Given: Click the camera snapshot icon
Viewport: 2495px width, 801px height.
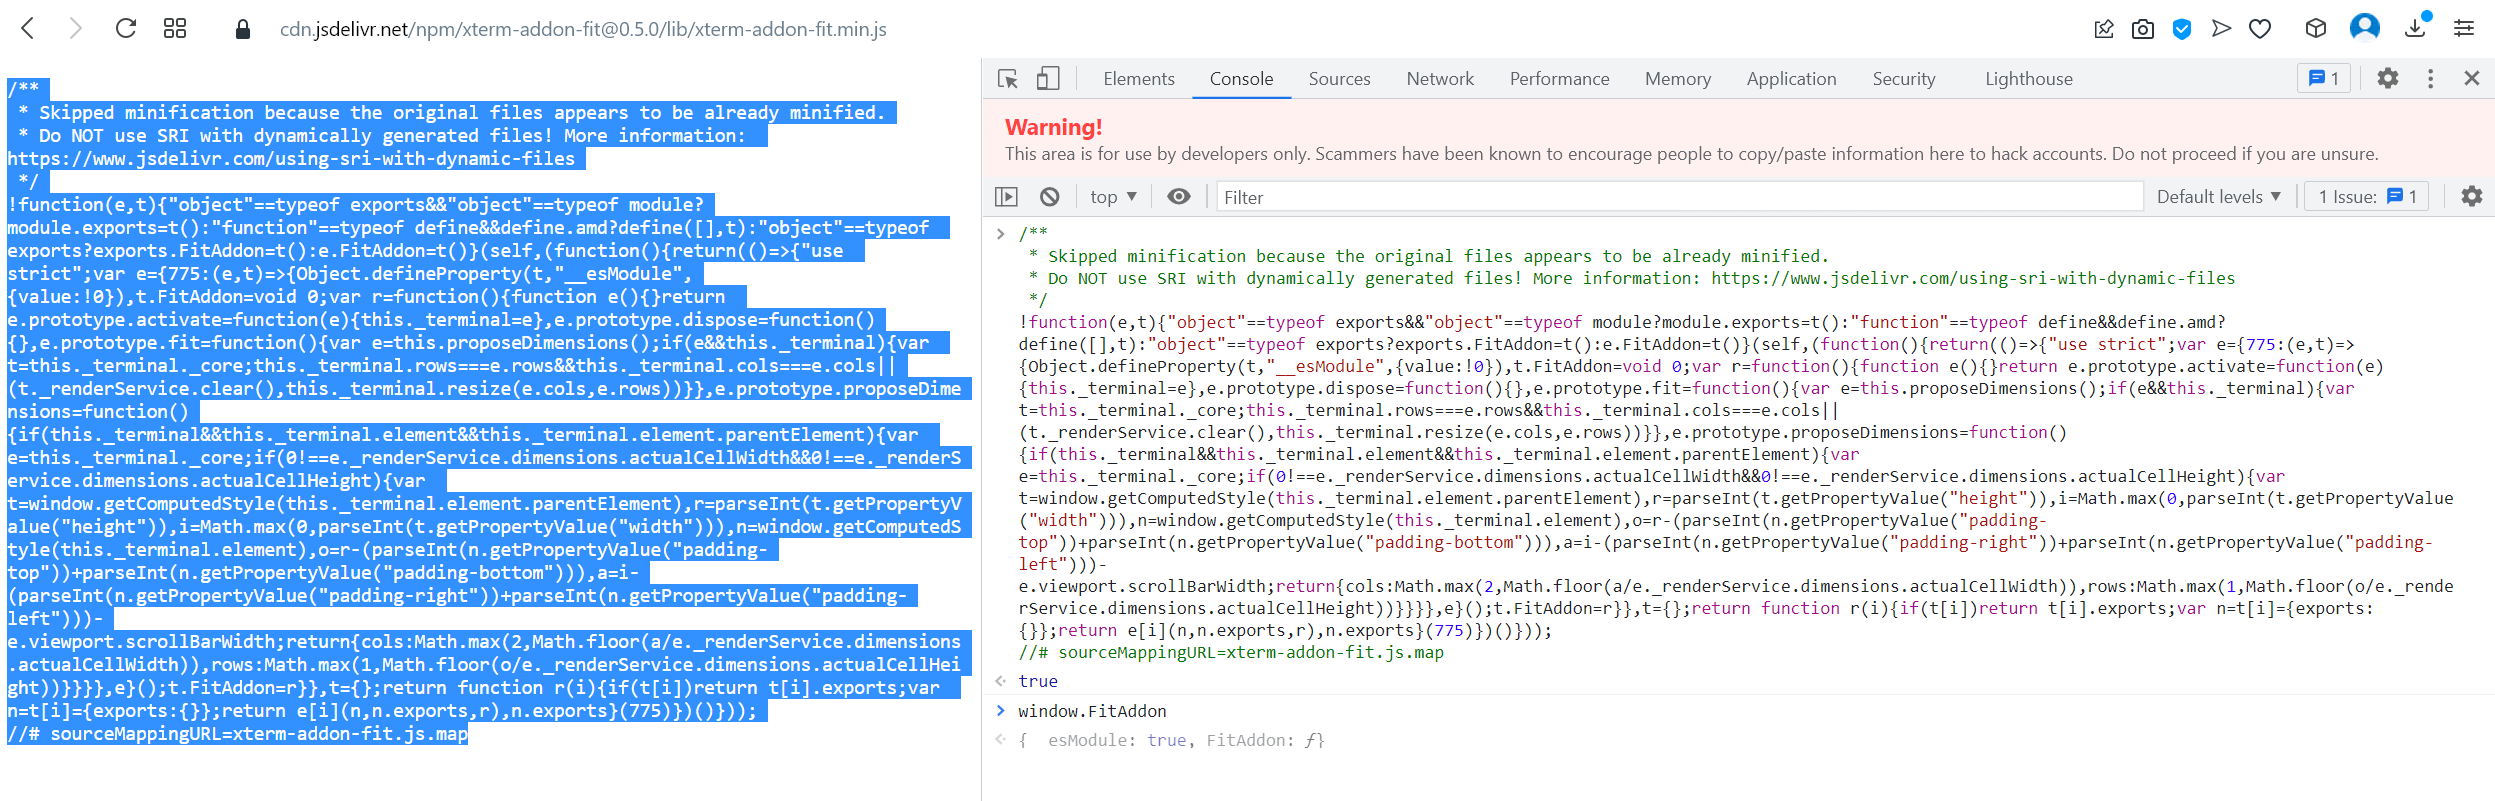Looking at the screenshot, I should [2143, 30].
